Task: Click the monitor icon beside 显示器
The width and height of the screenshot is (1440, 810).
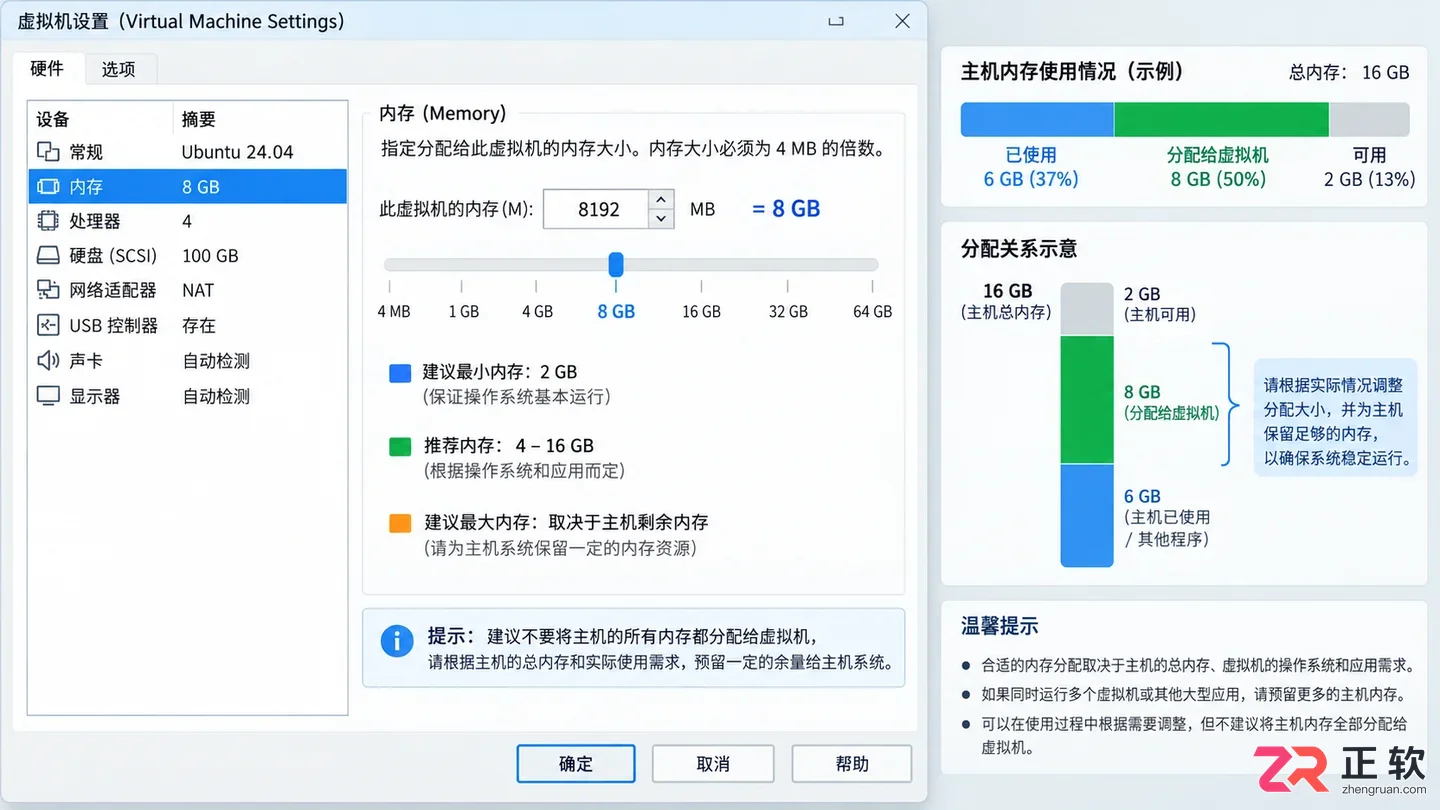Action: pyautogui.click(x=48, y=396)
